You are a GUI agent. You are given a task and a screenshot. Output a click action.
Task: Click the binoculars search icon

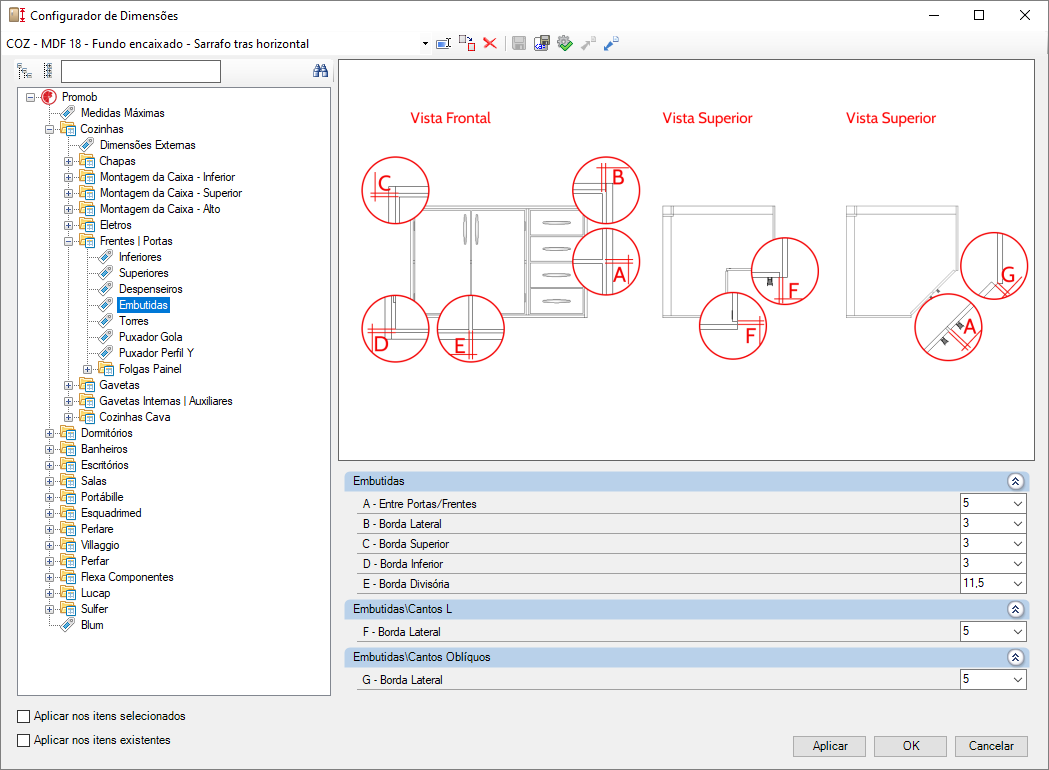[x=321, y=71]
